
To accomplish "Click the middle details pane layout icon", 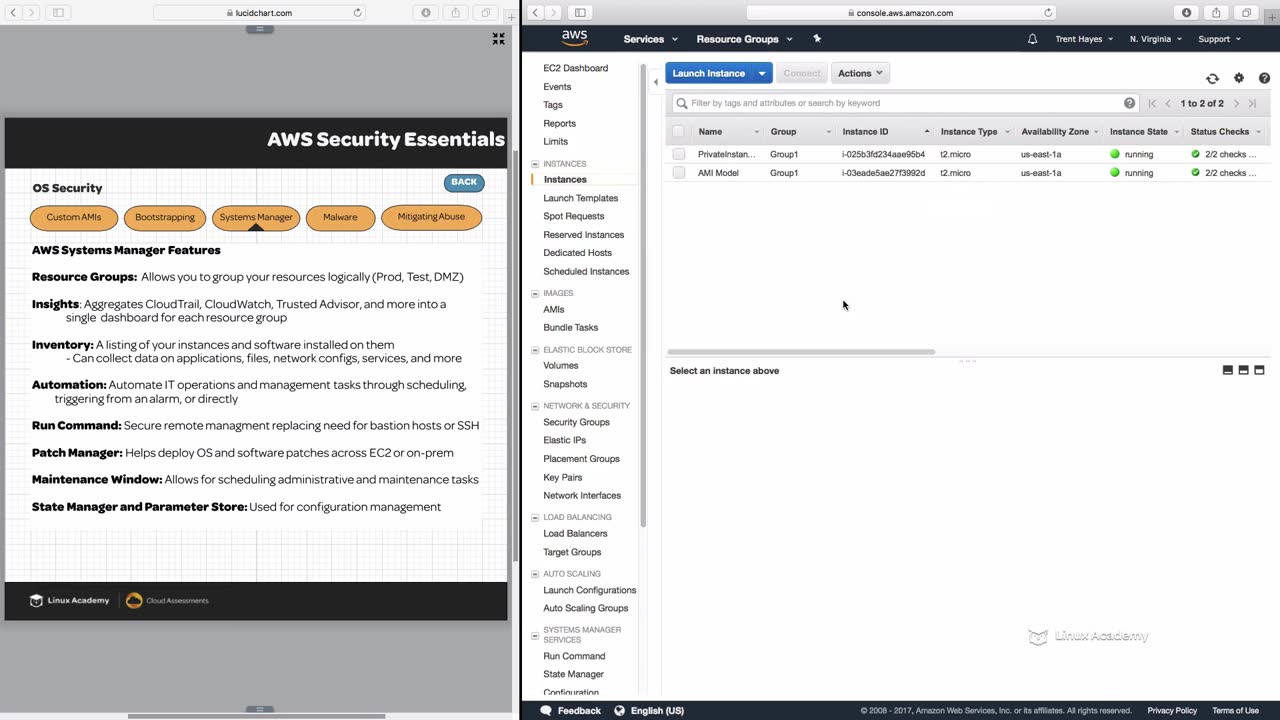I will pyautogui.click(x=1243, y=370).
